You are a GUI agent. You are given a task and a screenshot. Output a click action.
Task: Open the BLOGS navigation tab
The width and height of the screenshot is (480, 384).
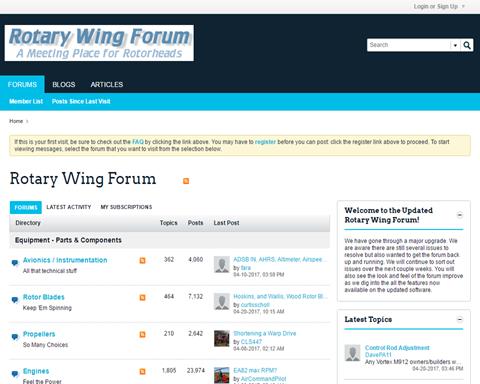(64, 84)
